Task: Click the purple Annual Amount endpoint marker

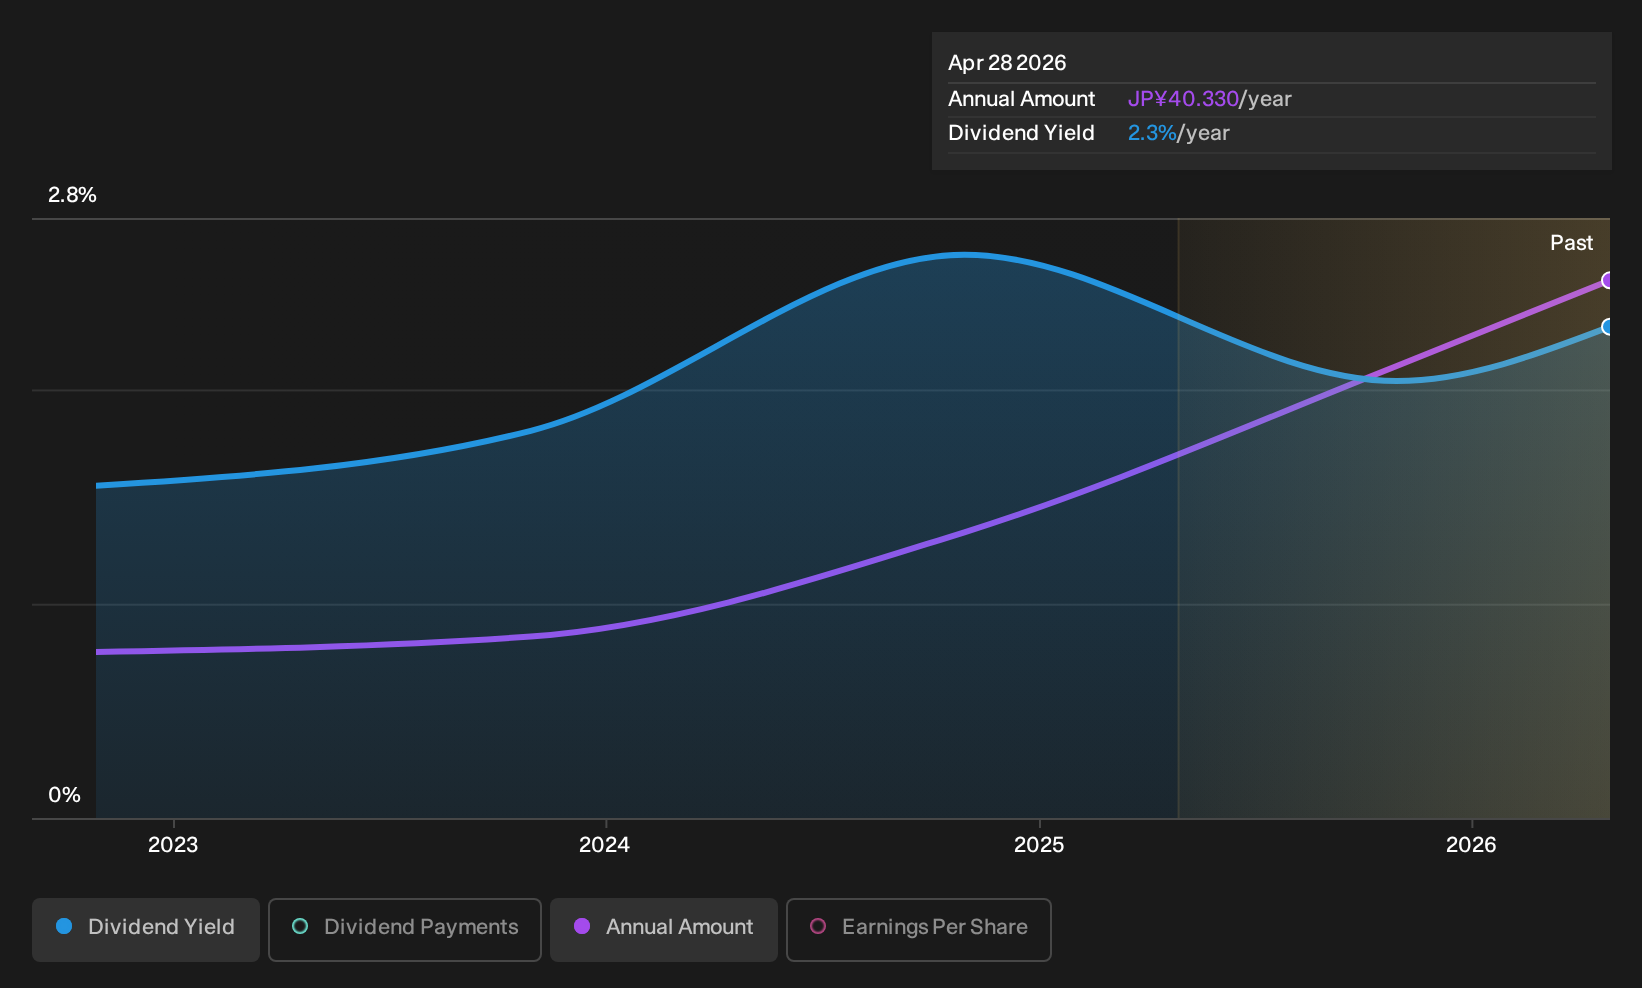Action: pos(1608,280)
